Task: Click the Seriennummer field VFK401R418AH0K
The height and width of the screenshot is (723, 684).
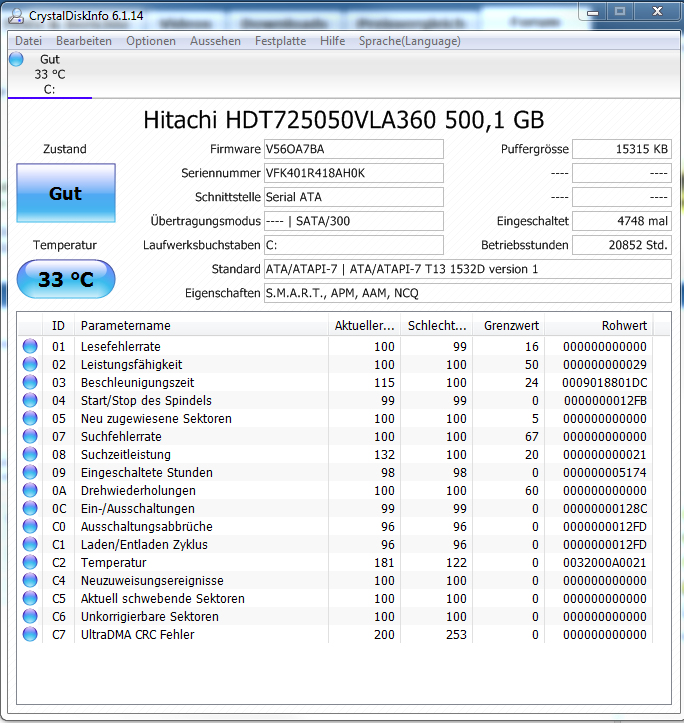Action: point(354,173)
